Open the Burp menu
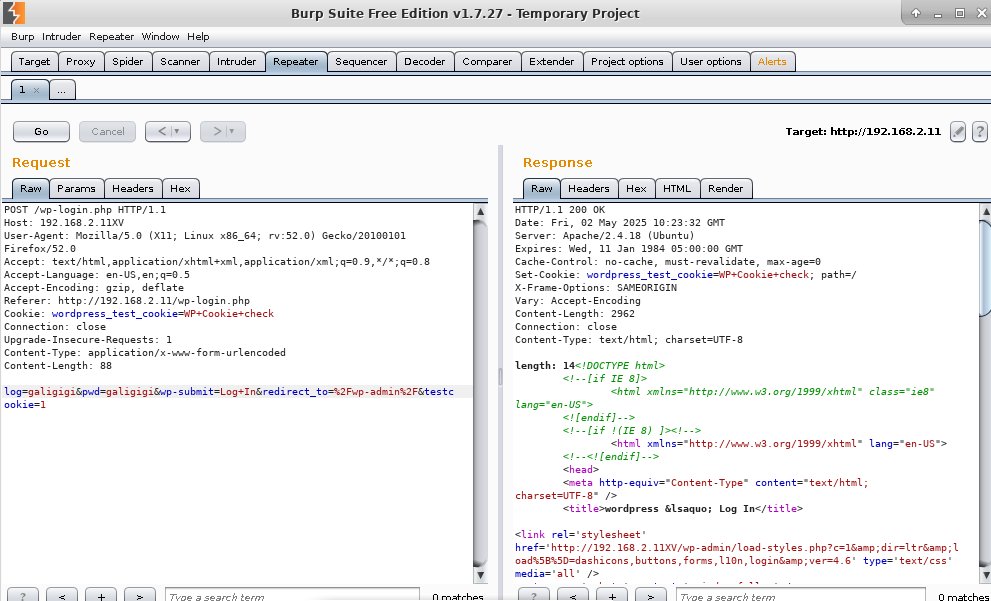The image size is (991, 601). coord(23,37)
